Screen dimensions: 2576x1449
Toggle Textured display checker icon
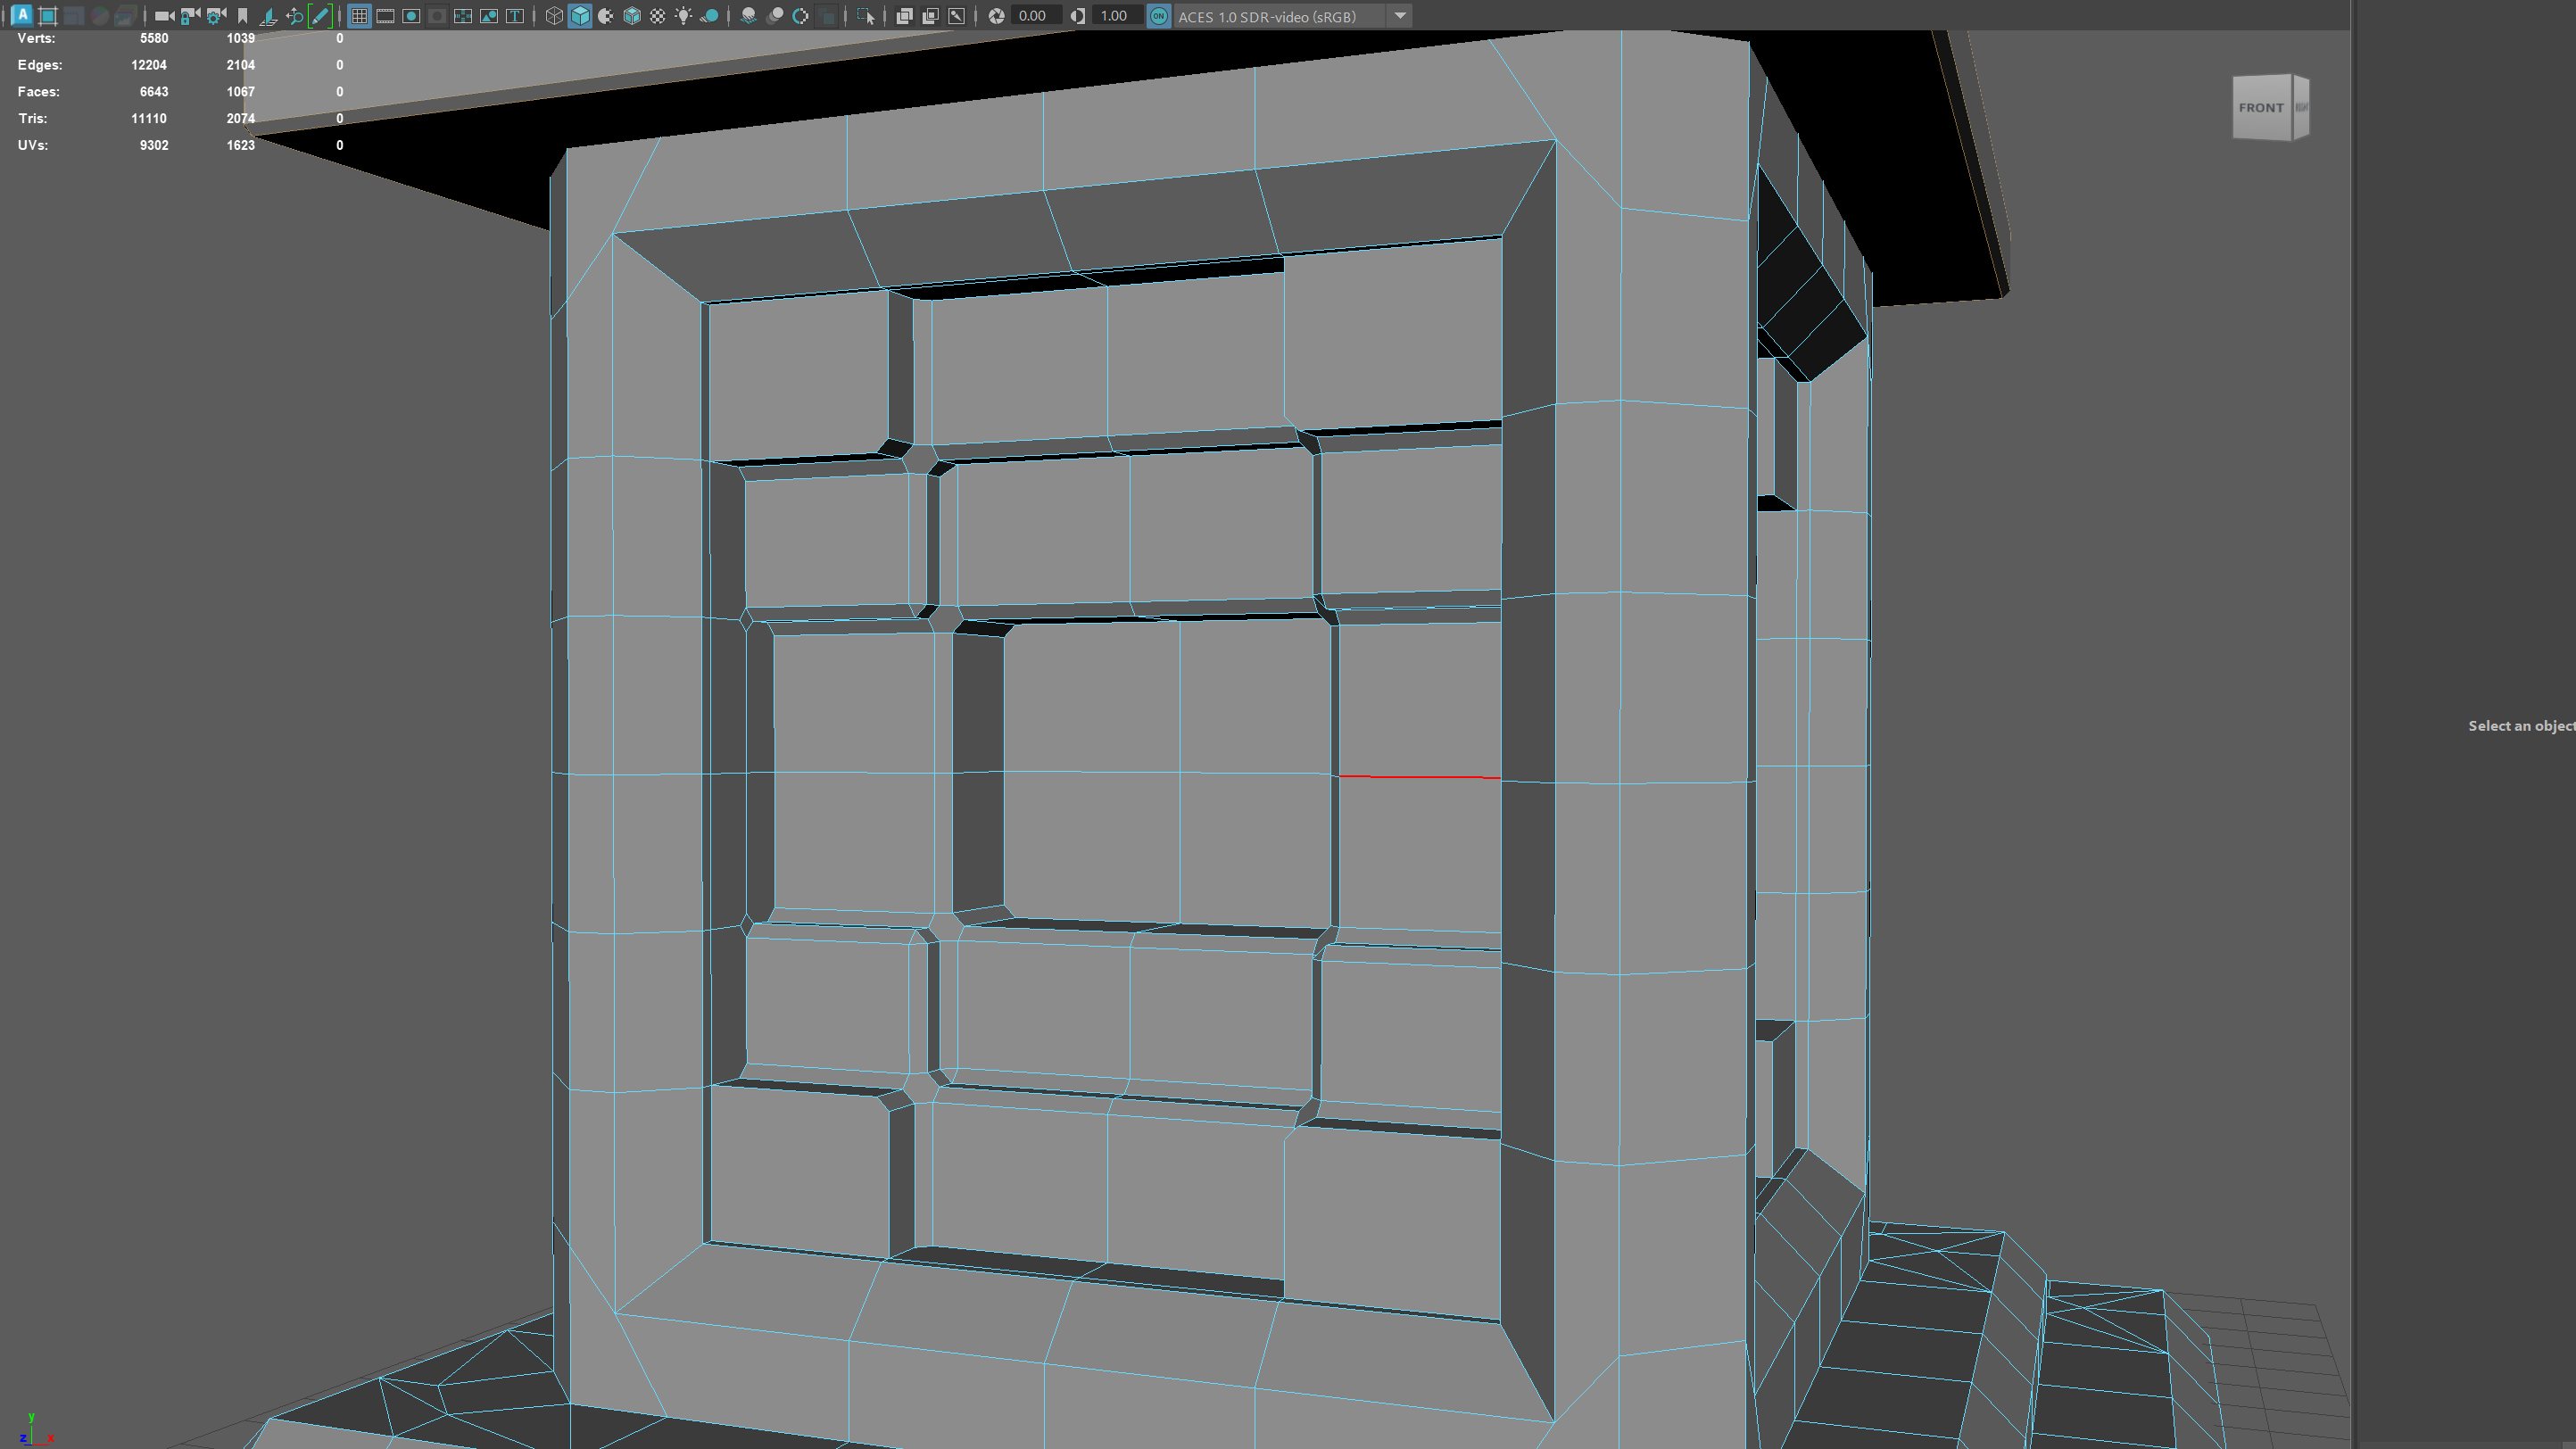658,16
